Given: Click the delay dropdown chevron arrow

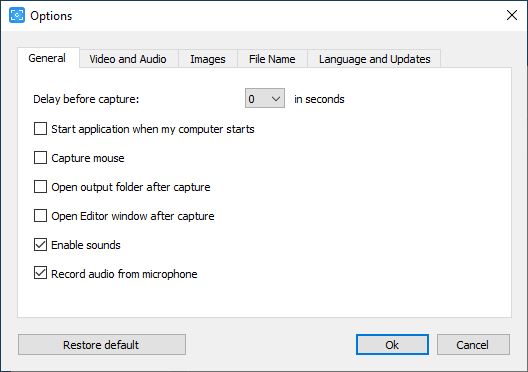Looking at the screenshot, I should tap(276, 99).
